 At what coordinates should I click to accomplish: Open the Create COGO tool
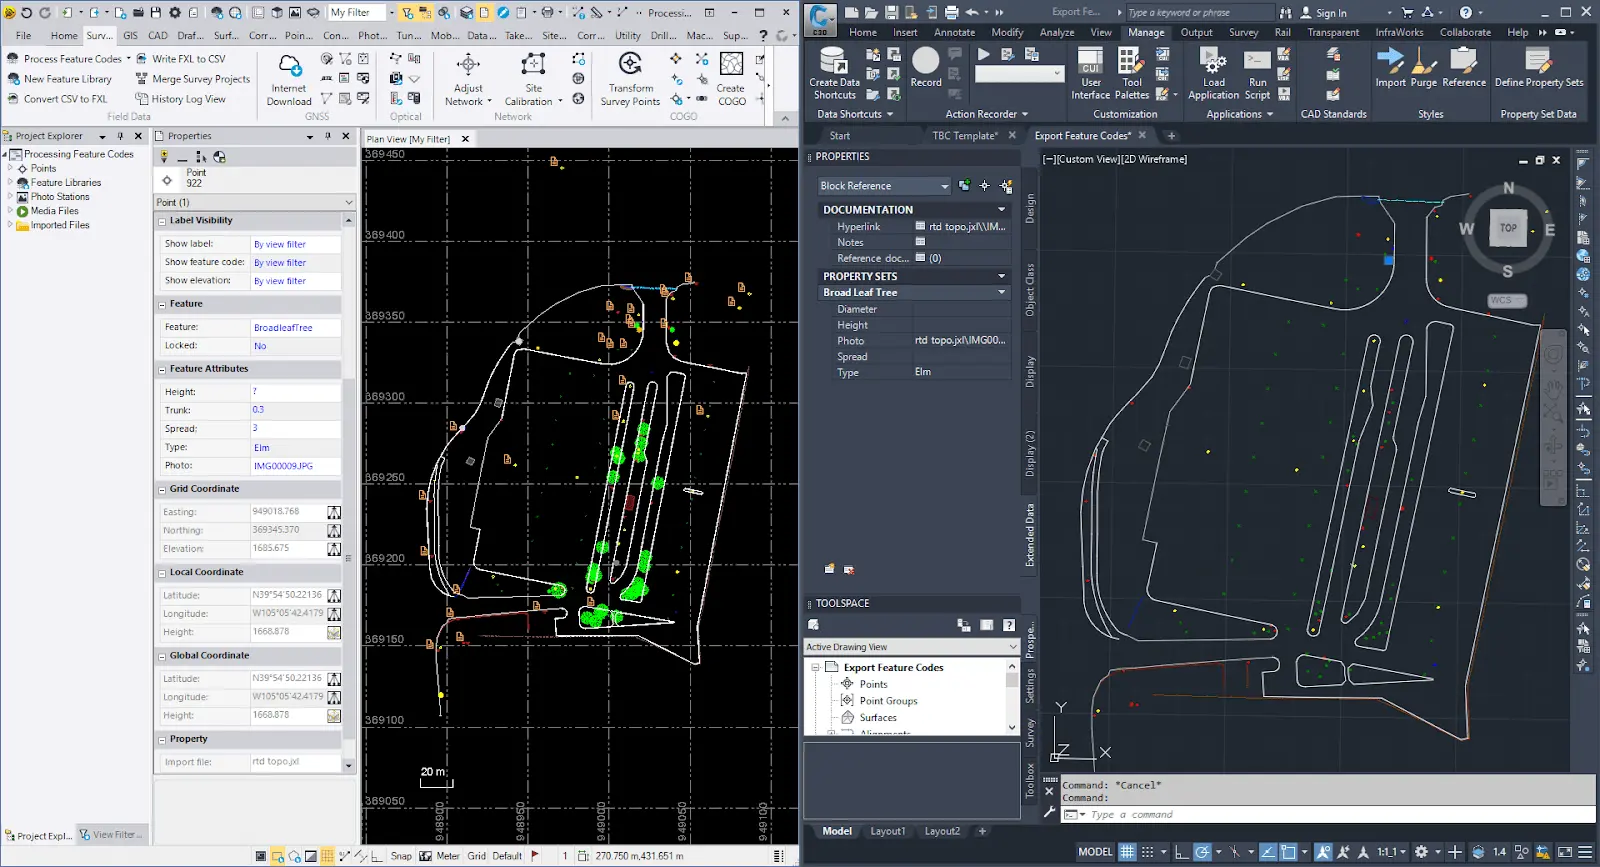tap(731, 68)
